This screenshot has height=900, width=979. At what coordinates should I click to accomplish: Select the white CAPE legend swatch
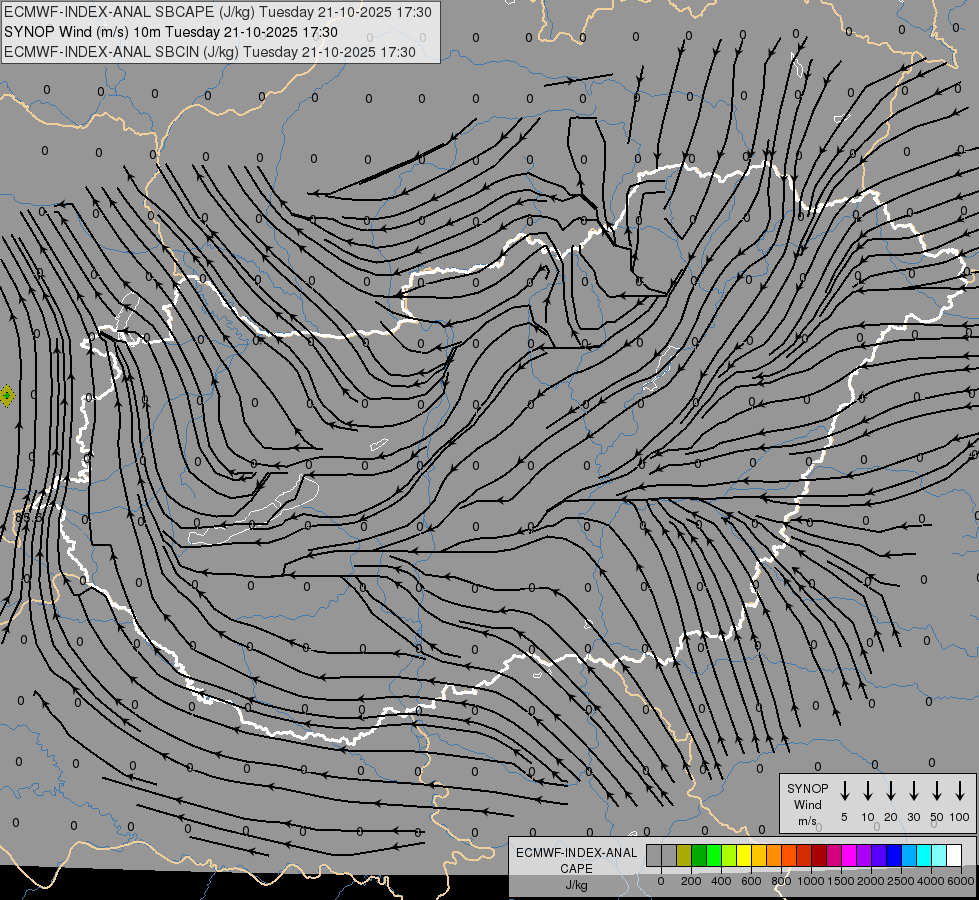click(x=955, y=855)
